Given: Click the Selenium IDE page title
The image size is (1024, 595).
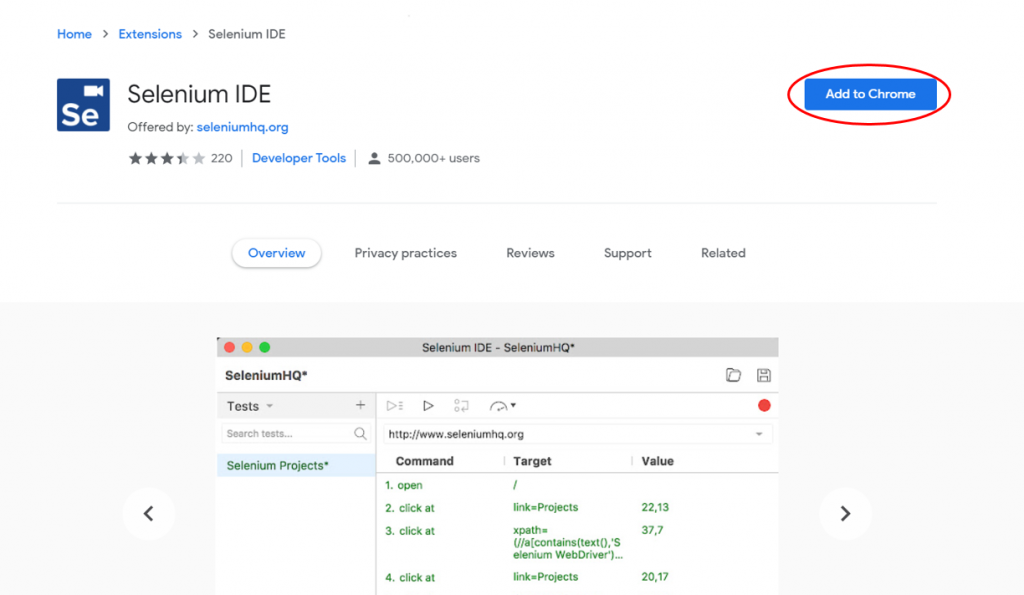Looking at the screenshot, I should coord(199,94).
